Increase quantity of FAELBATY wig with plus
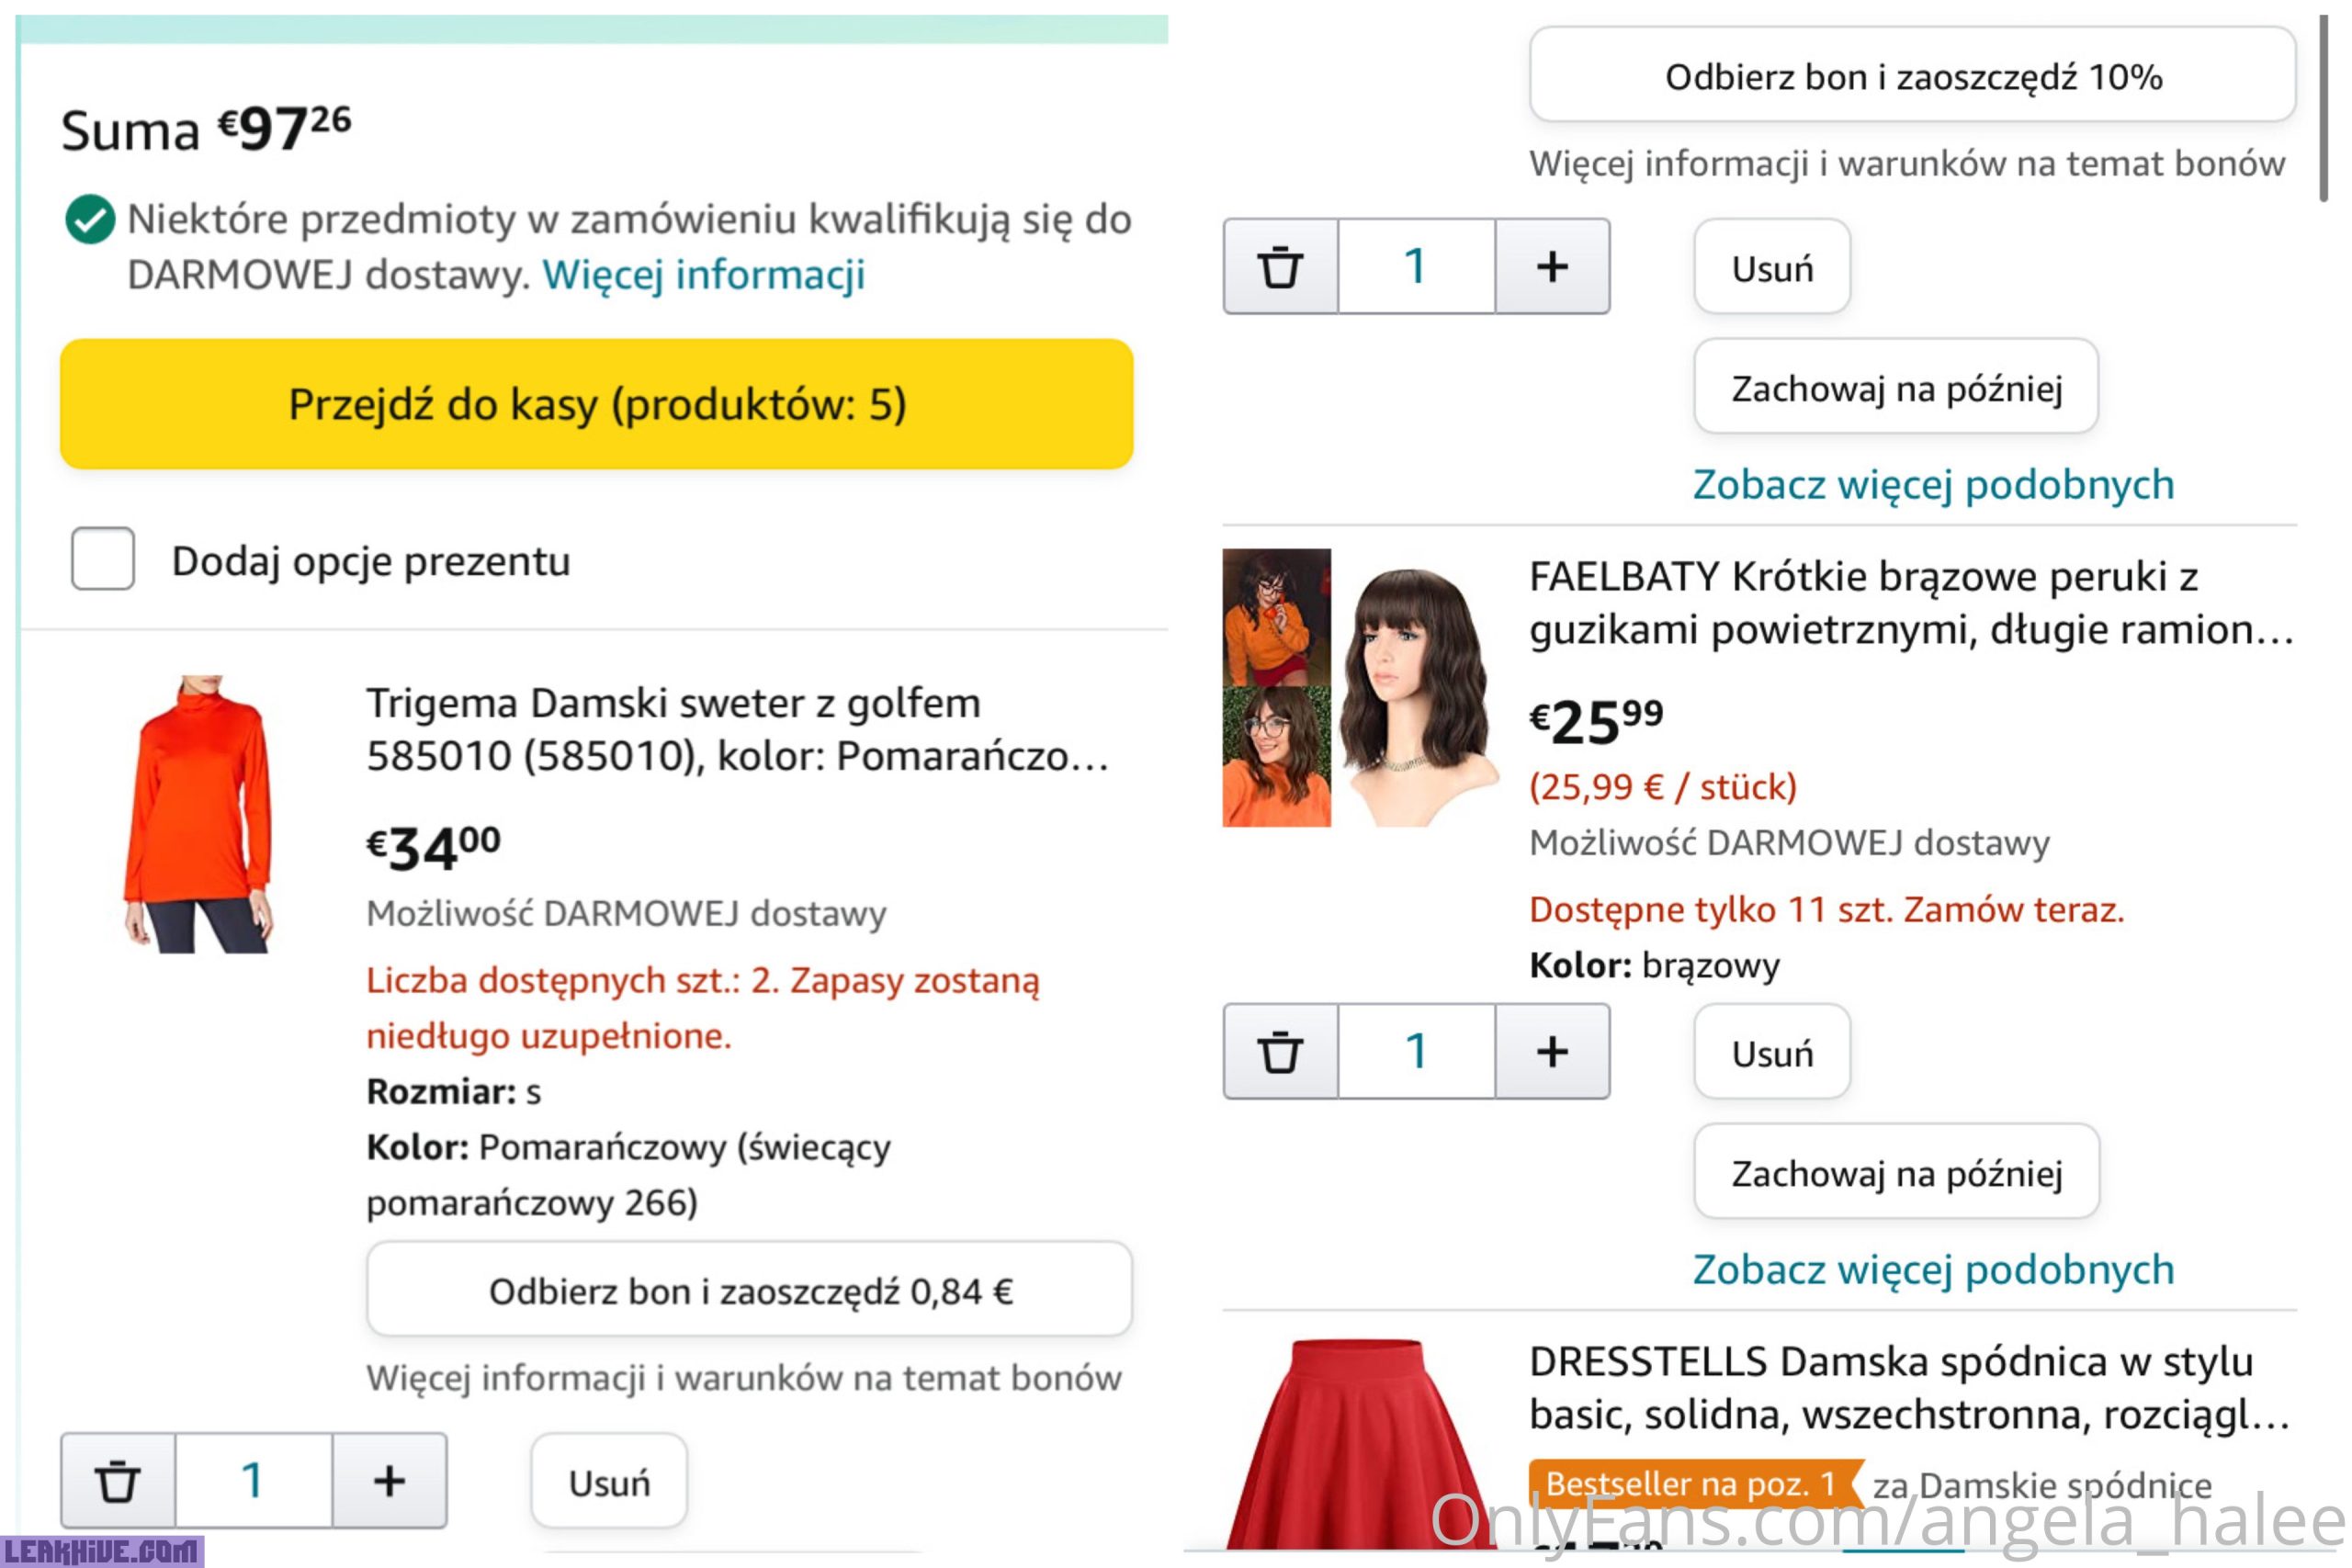Viewport: 2352px width, 1568px height. point(1552,1052)
